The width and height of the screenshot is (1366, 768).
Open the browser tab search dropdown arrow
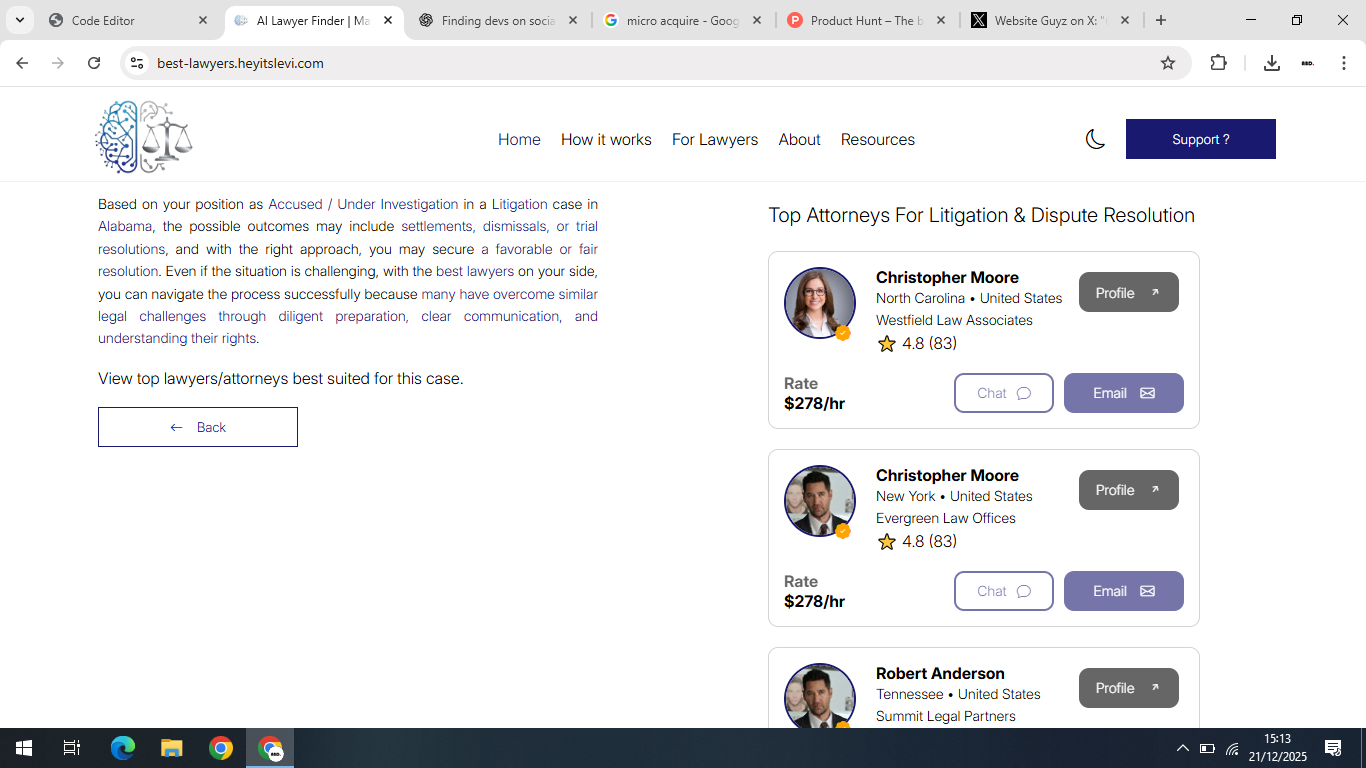(20, 20)
